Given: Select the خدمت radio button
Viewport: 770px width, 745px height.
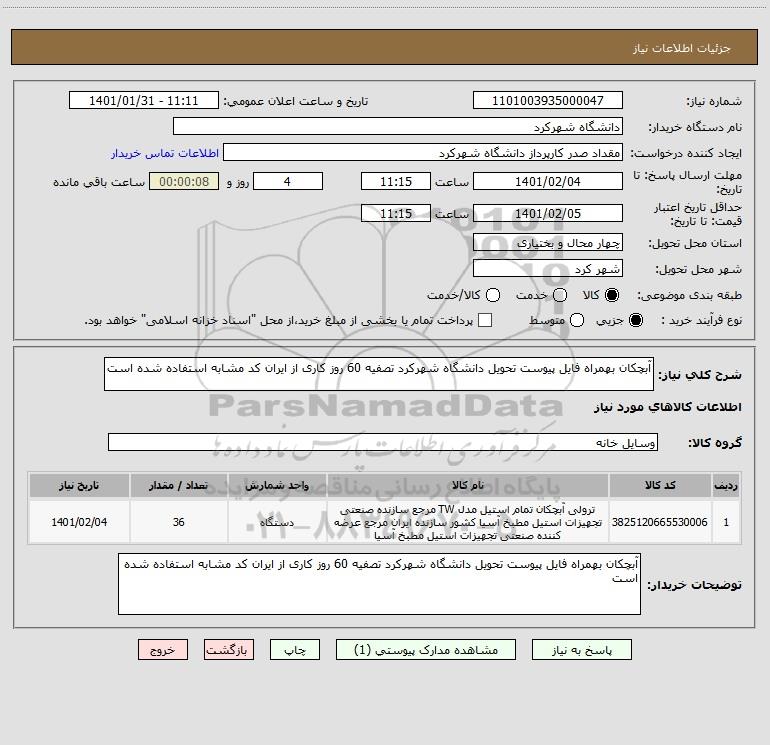Looking at the screenshot, I should click(560, 295).
